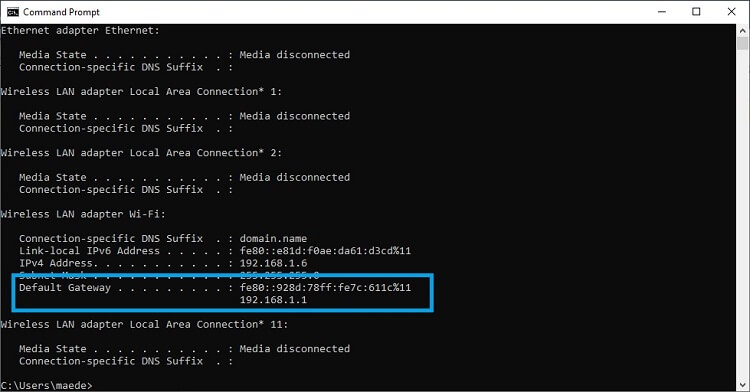The width and height of the screenshot is (750, 392).
Task: Click the scrollbar down arrow
Action: pyautogui.click(x=742, y=385)
